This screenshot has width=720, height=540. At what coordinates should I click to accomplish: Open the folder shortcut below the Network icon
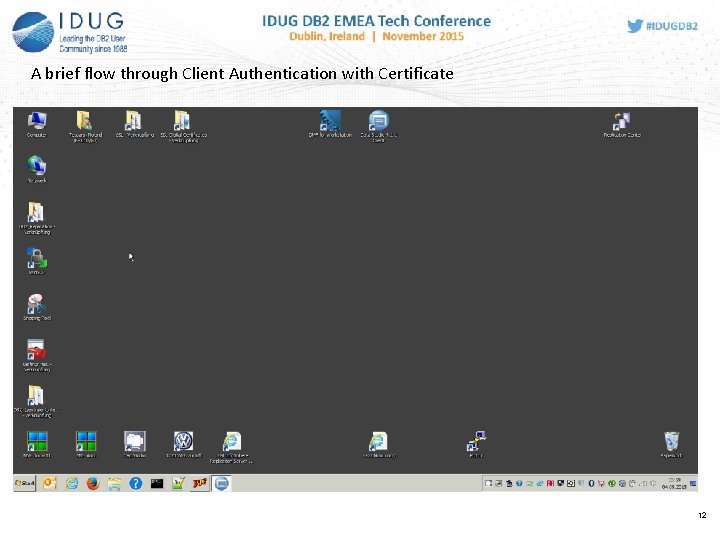(x=37, y=218)
